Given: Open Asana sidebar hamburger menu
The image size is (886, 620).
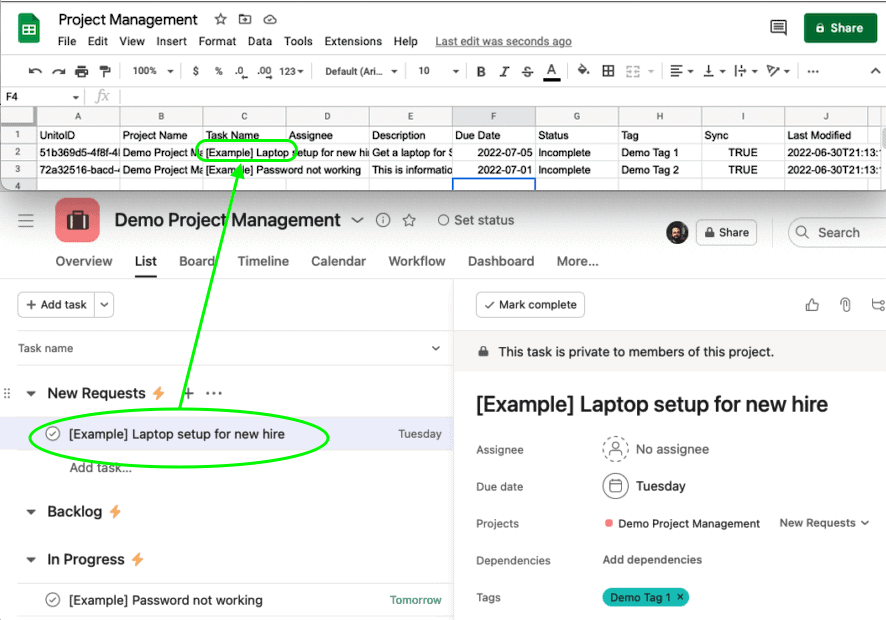Looking at the screenshot, I should coord(26,220).
